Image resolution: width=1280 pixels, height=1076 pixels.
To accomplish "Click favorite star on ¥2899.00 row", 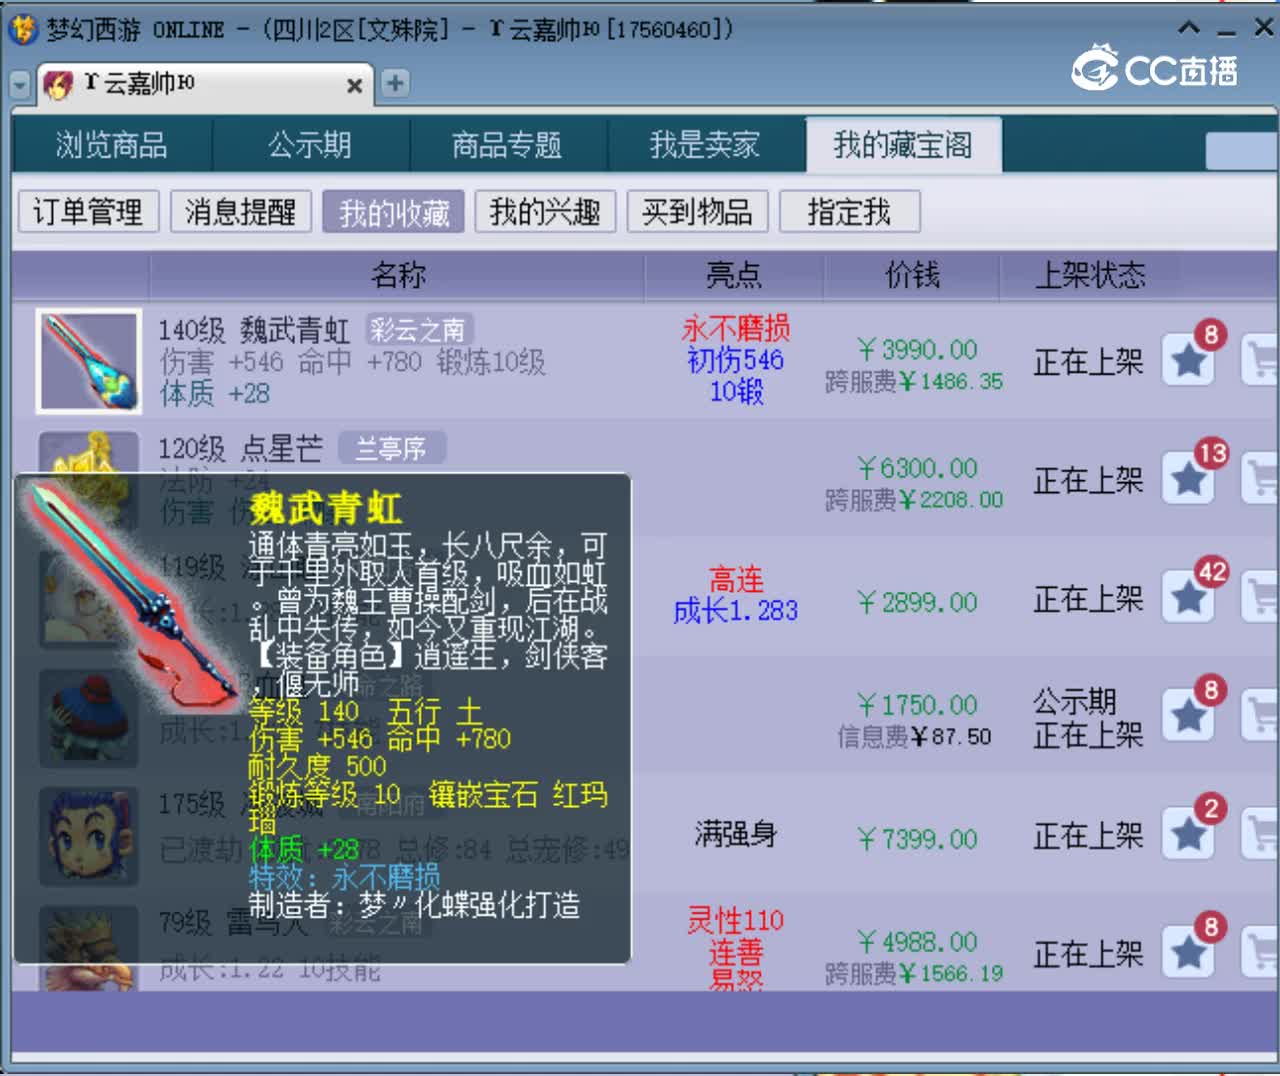I will tap(1188, 598).
